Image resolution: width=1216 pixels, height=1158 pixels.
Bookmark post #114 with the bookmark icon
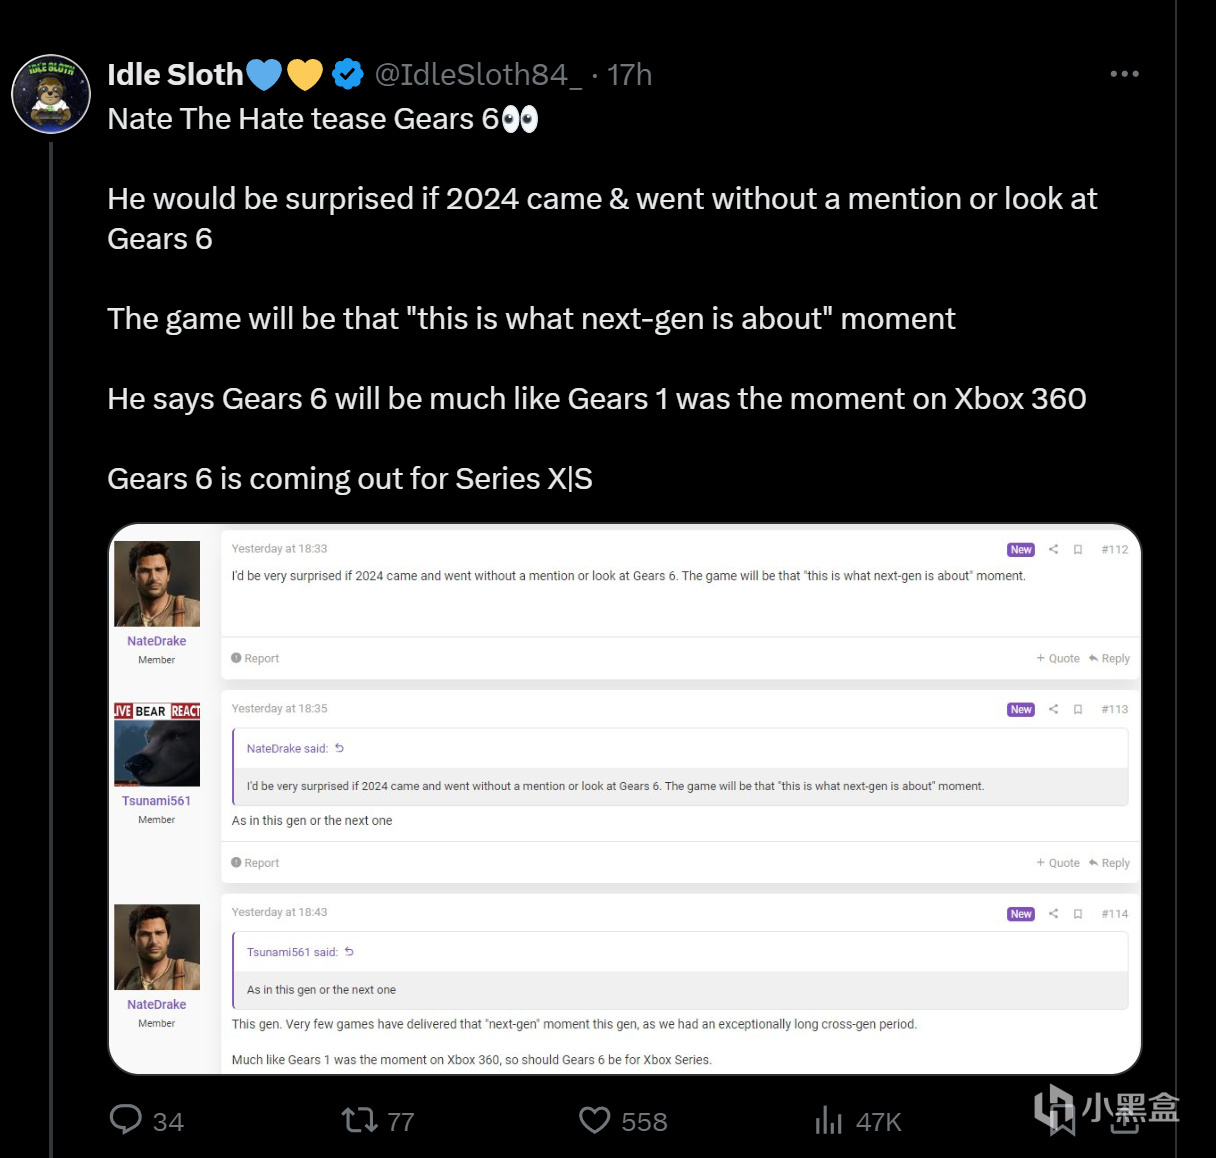click(1078, 914)
